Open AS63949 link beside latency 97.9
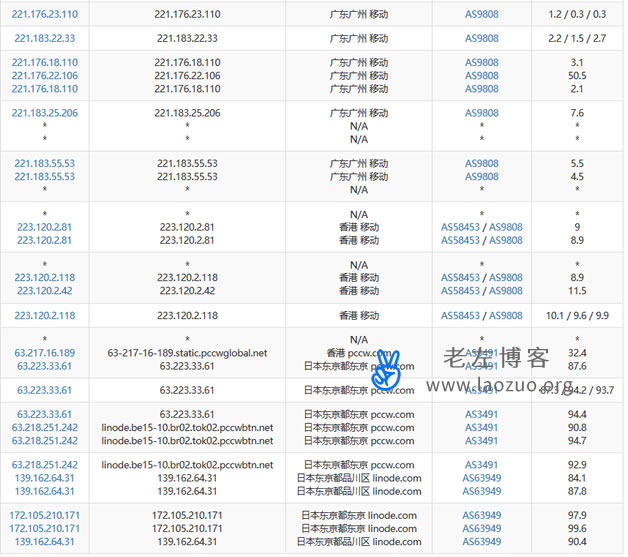This screenshot has width=628, height=557. click(x=482, y=515)
